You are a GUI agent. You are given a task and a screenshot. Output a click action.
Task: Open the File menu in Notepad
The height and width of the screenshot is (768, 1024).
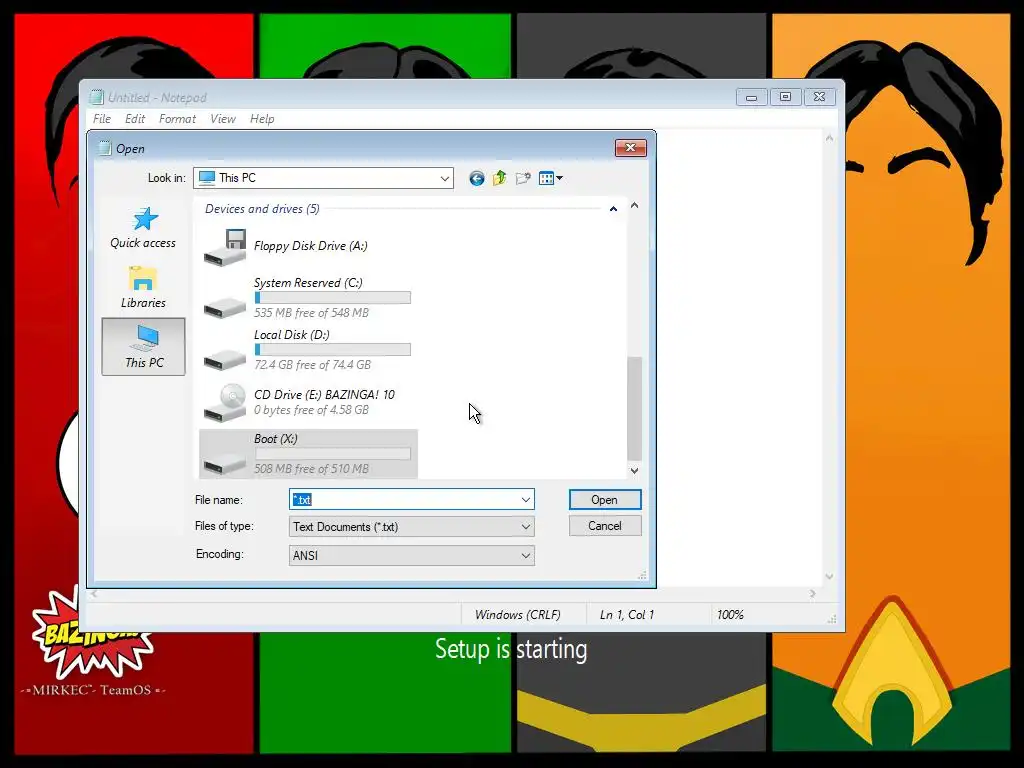[102, 119]
